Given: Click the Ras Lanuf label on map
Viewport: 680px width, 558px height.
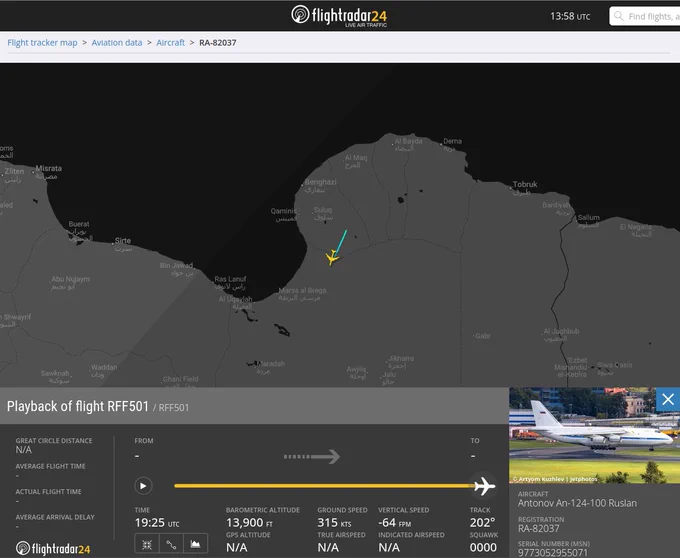Looking at the screenshot, I should (x=230, y=279).
